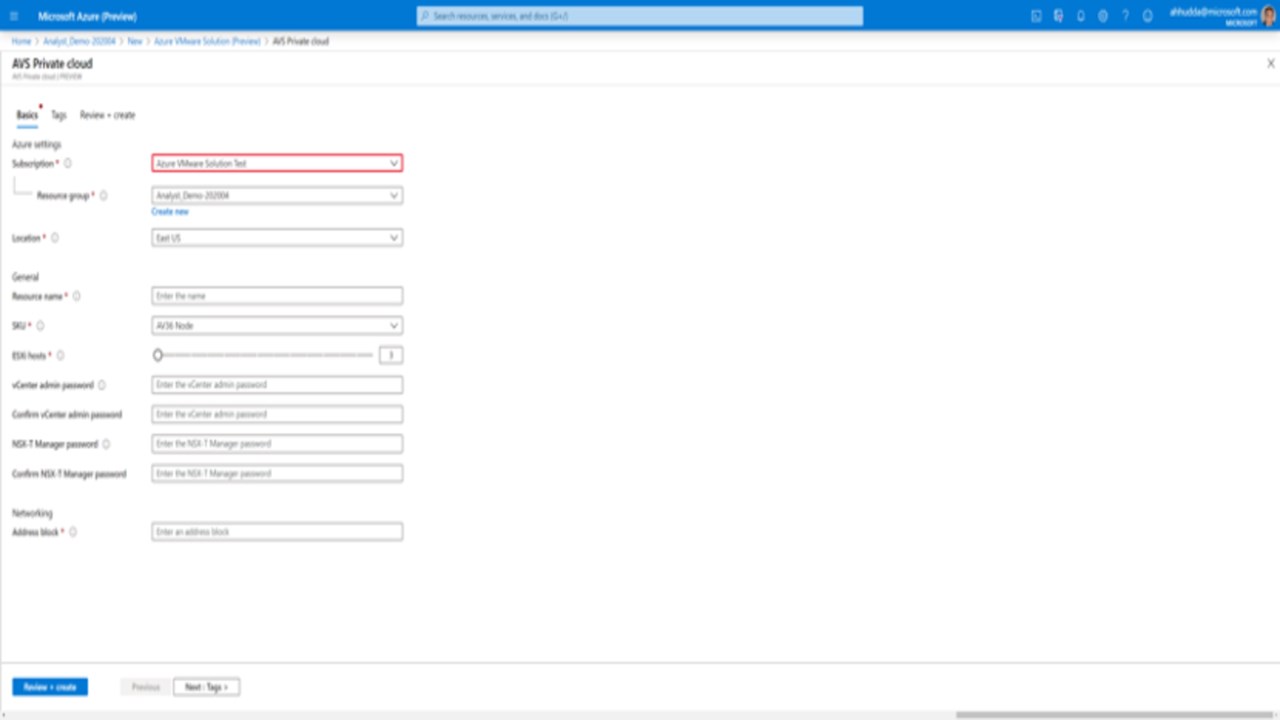Show info tooltip for SKU
1280x720 pixels.
click(41, 326)
